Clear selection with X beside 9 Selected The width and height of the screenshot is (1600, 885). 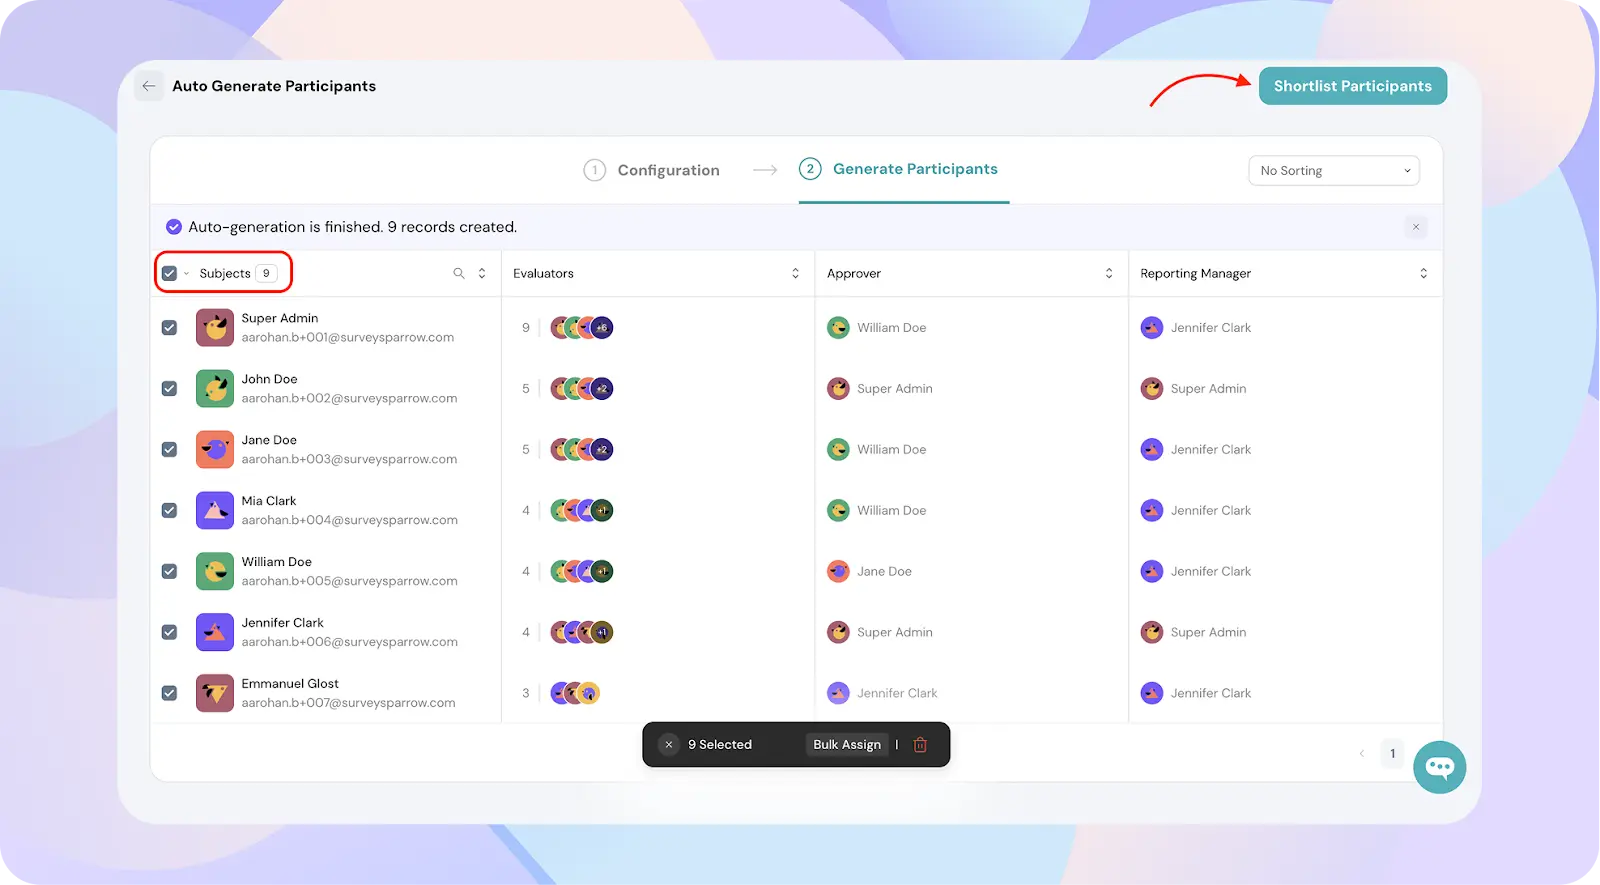[669, 745]
